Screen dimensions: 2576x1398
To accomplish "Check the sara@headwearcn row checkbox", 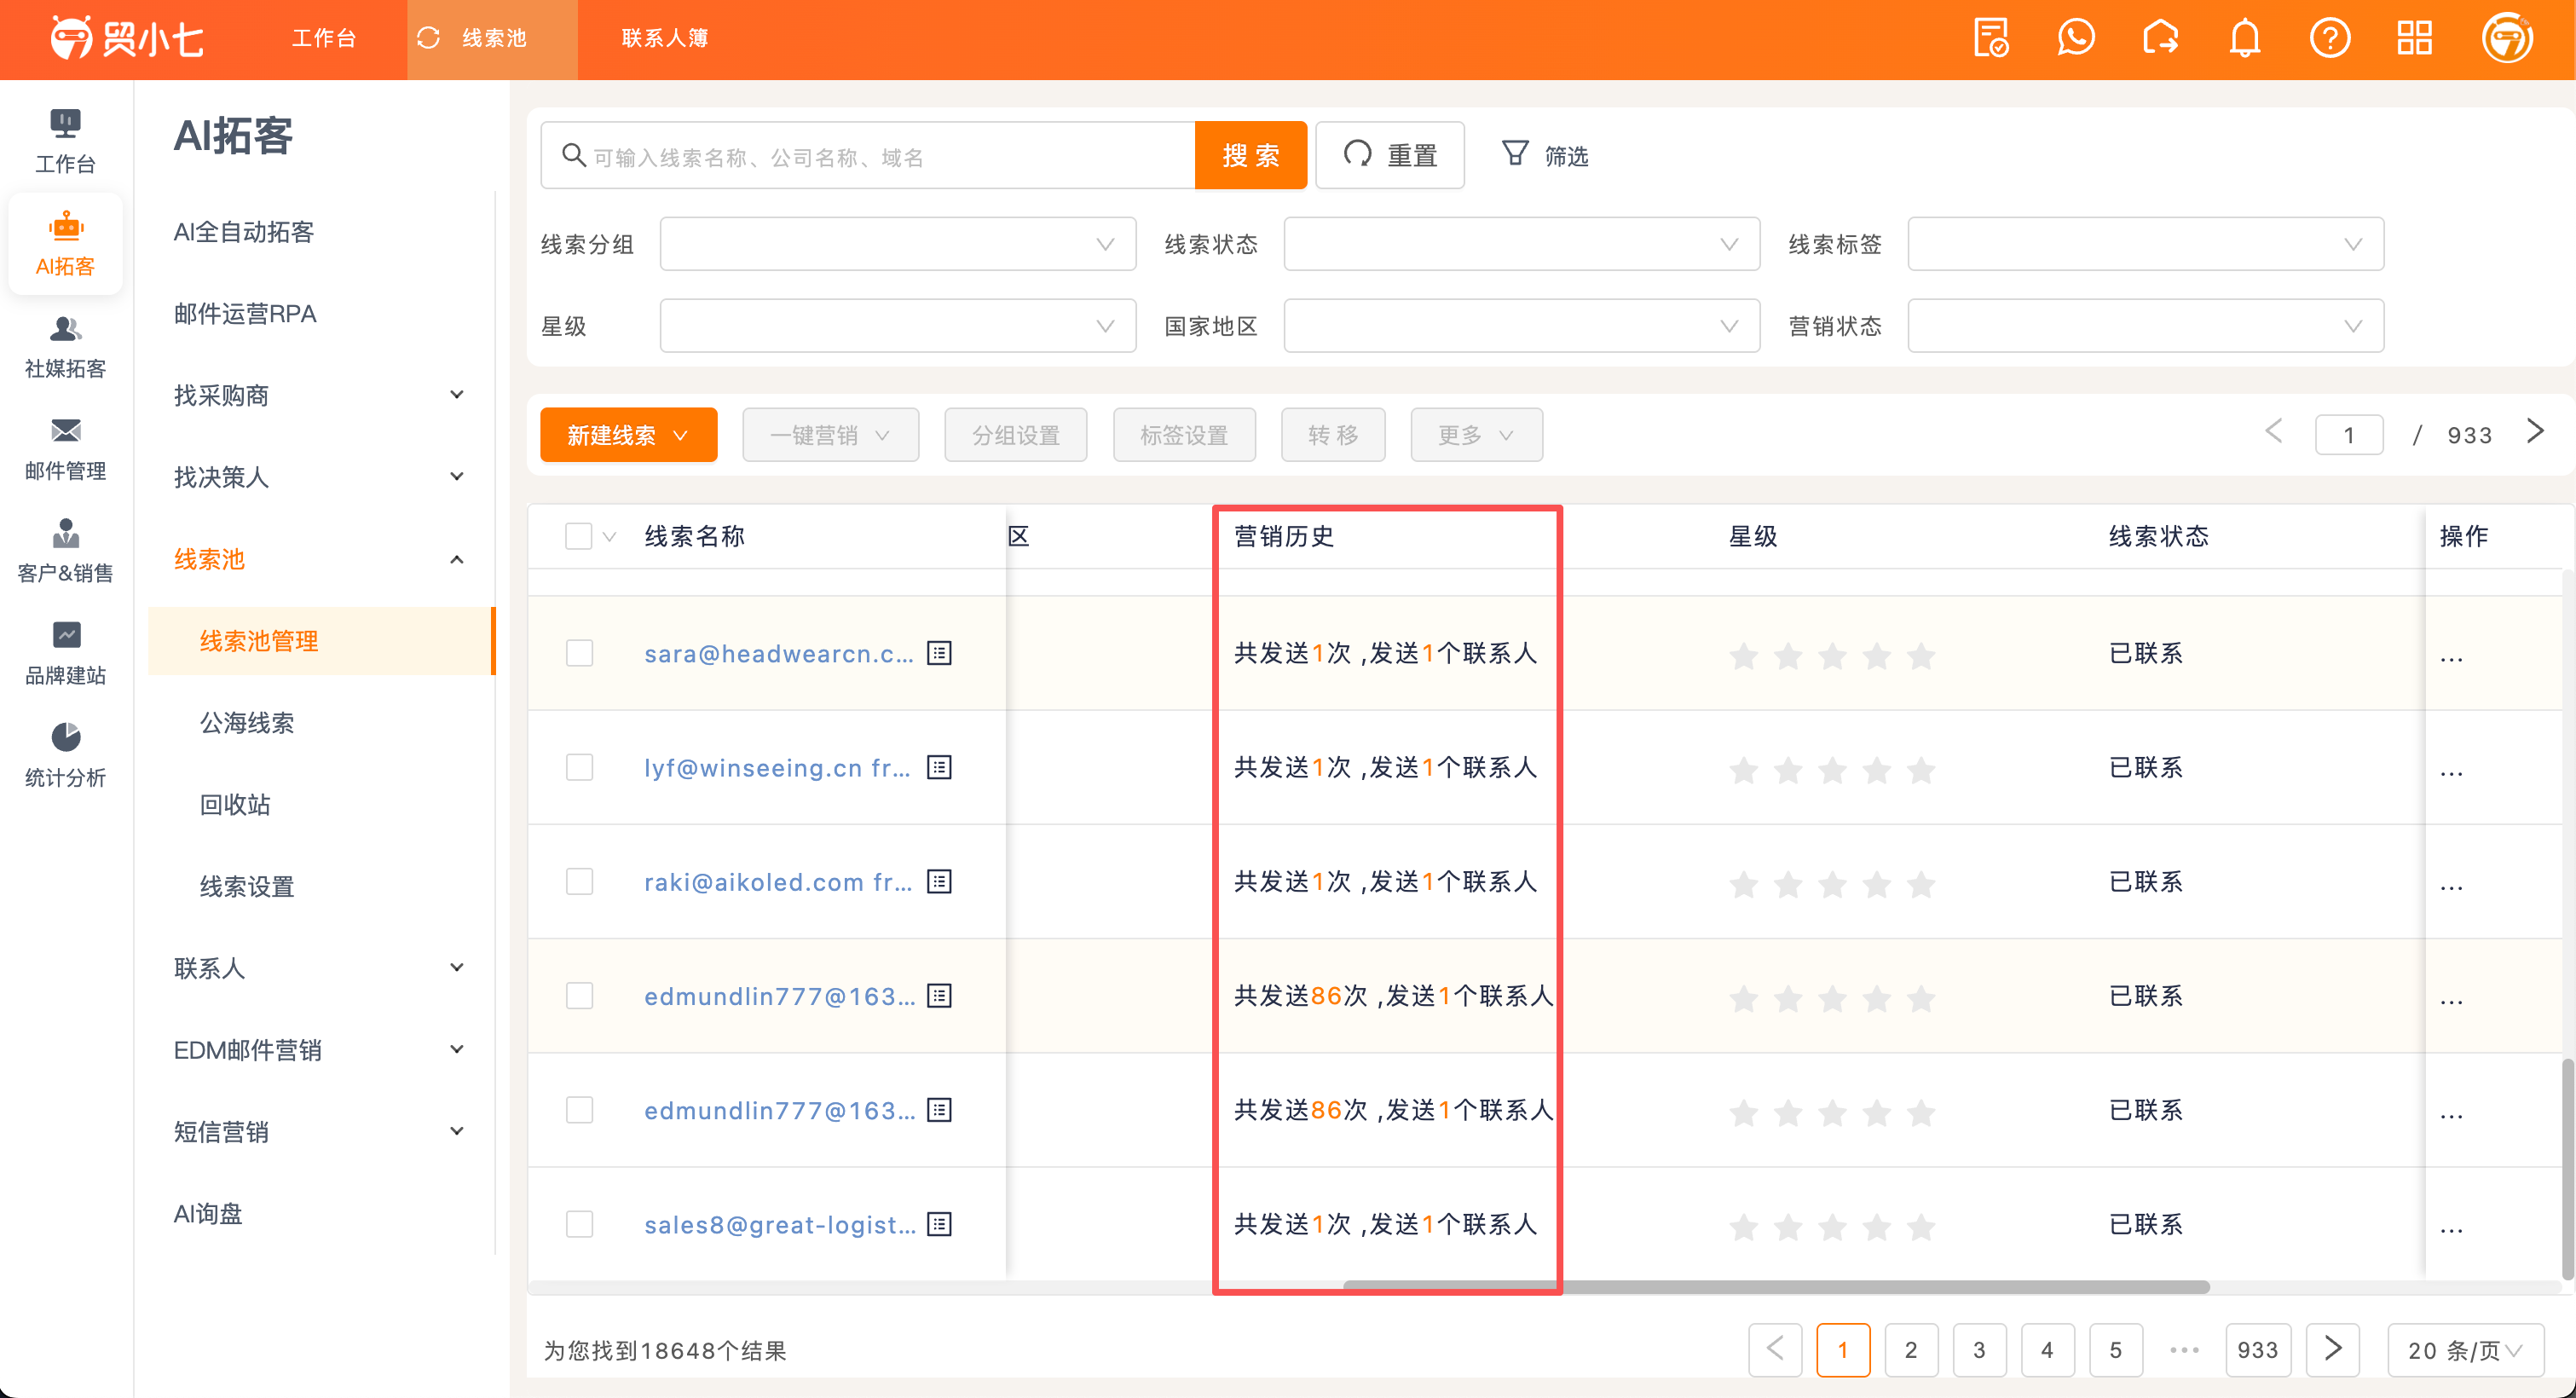I will [x=579, y=653].
